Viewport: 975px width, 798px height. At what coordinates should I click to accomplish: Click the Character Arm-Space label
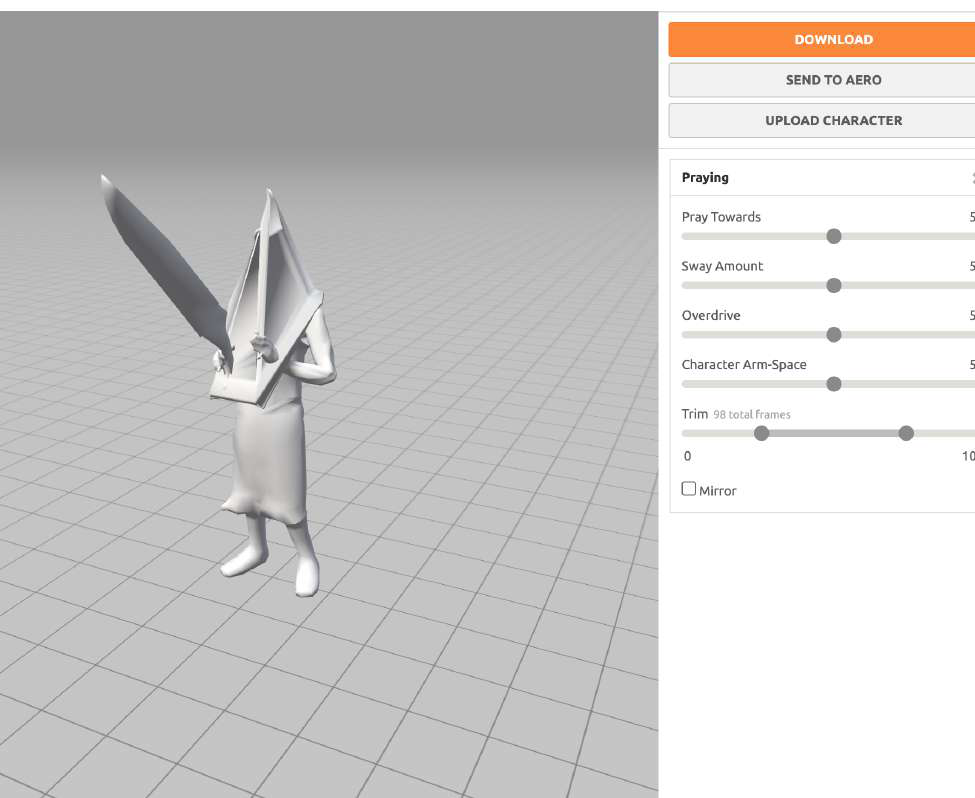click(744, 364)
